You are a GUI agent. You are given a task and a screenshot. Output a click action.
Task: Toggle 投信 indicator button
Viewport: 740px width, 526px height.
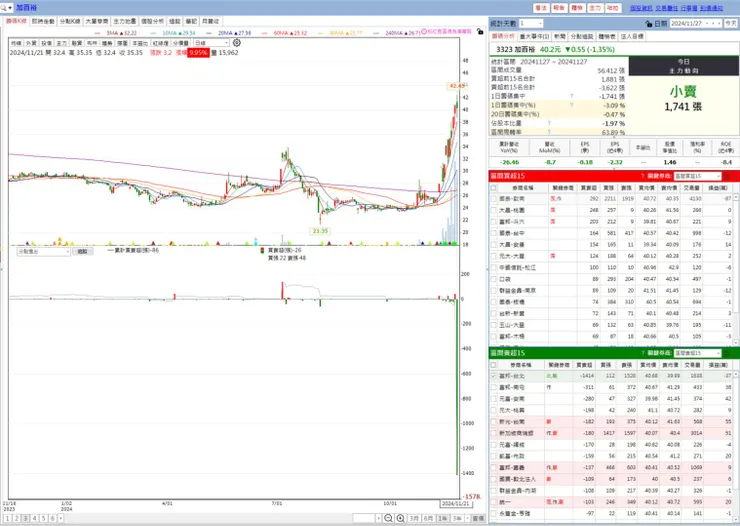coord(47,43)
